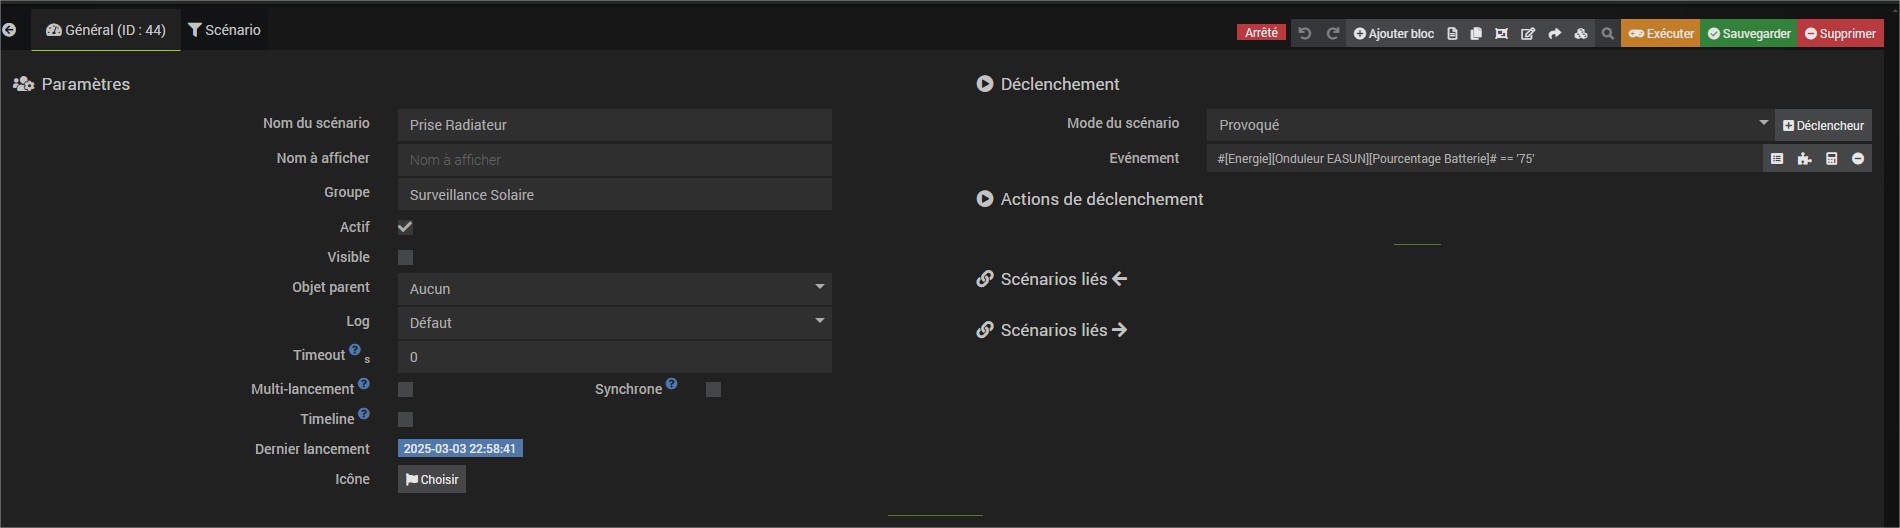Open the template cubes icon

pyautogui.click(x=1581, y=33)
